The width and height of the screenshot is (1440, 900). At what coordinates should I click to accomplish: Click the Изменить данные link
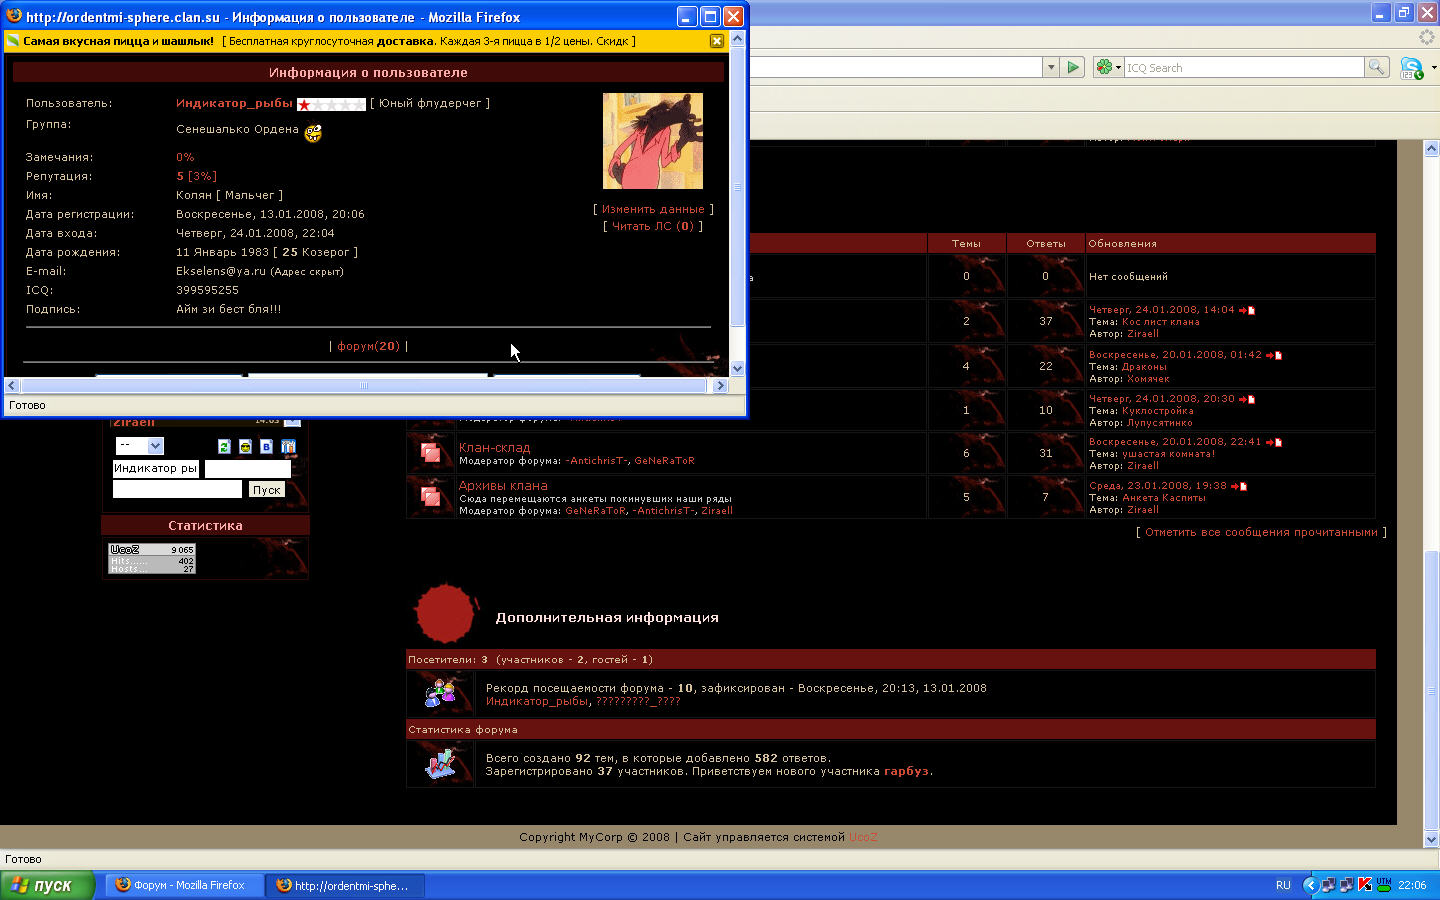tap(653, 209)
